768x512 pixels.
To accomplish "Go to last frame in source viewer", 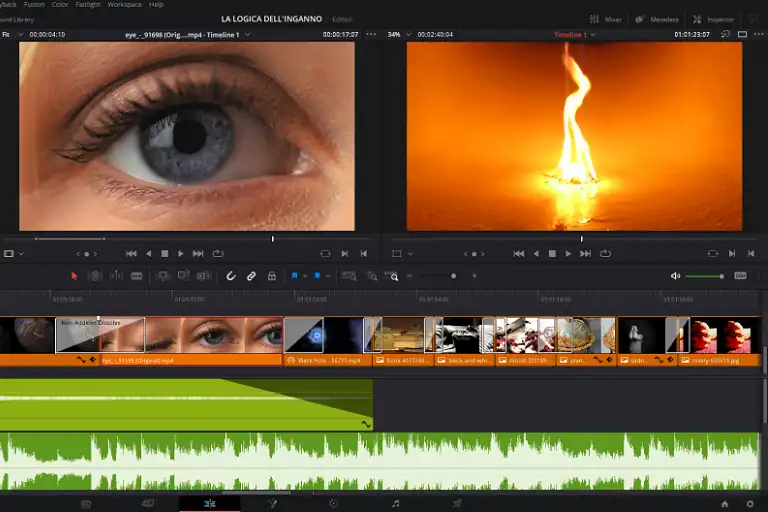I will coord(198,254).
